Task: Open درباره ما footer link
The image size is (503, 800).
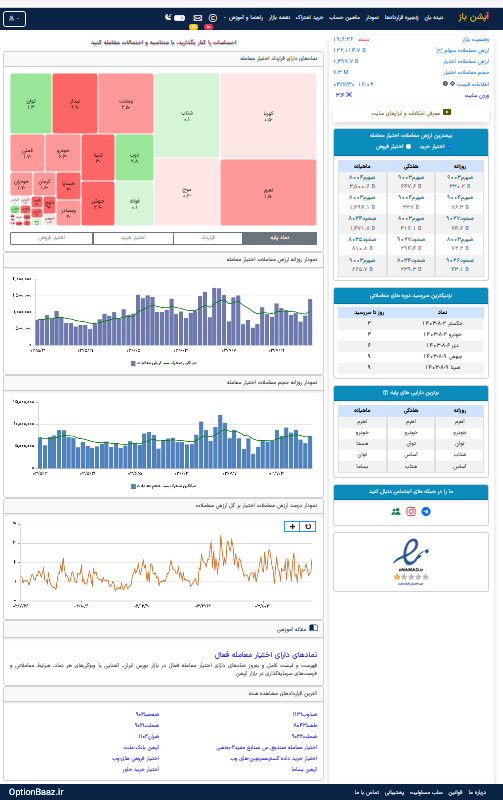Action: point(477,792)
